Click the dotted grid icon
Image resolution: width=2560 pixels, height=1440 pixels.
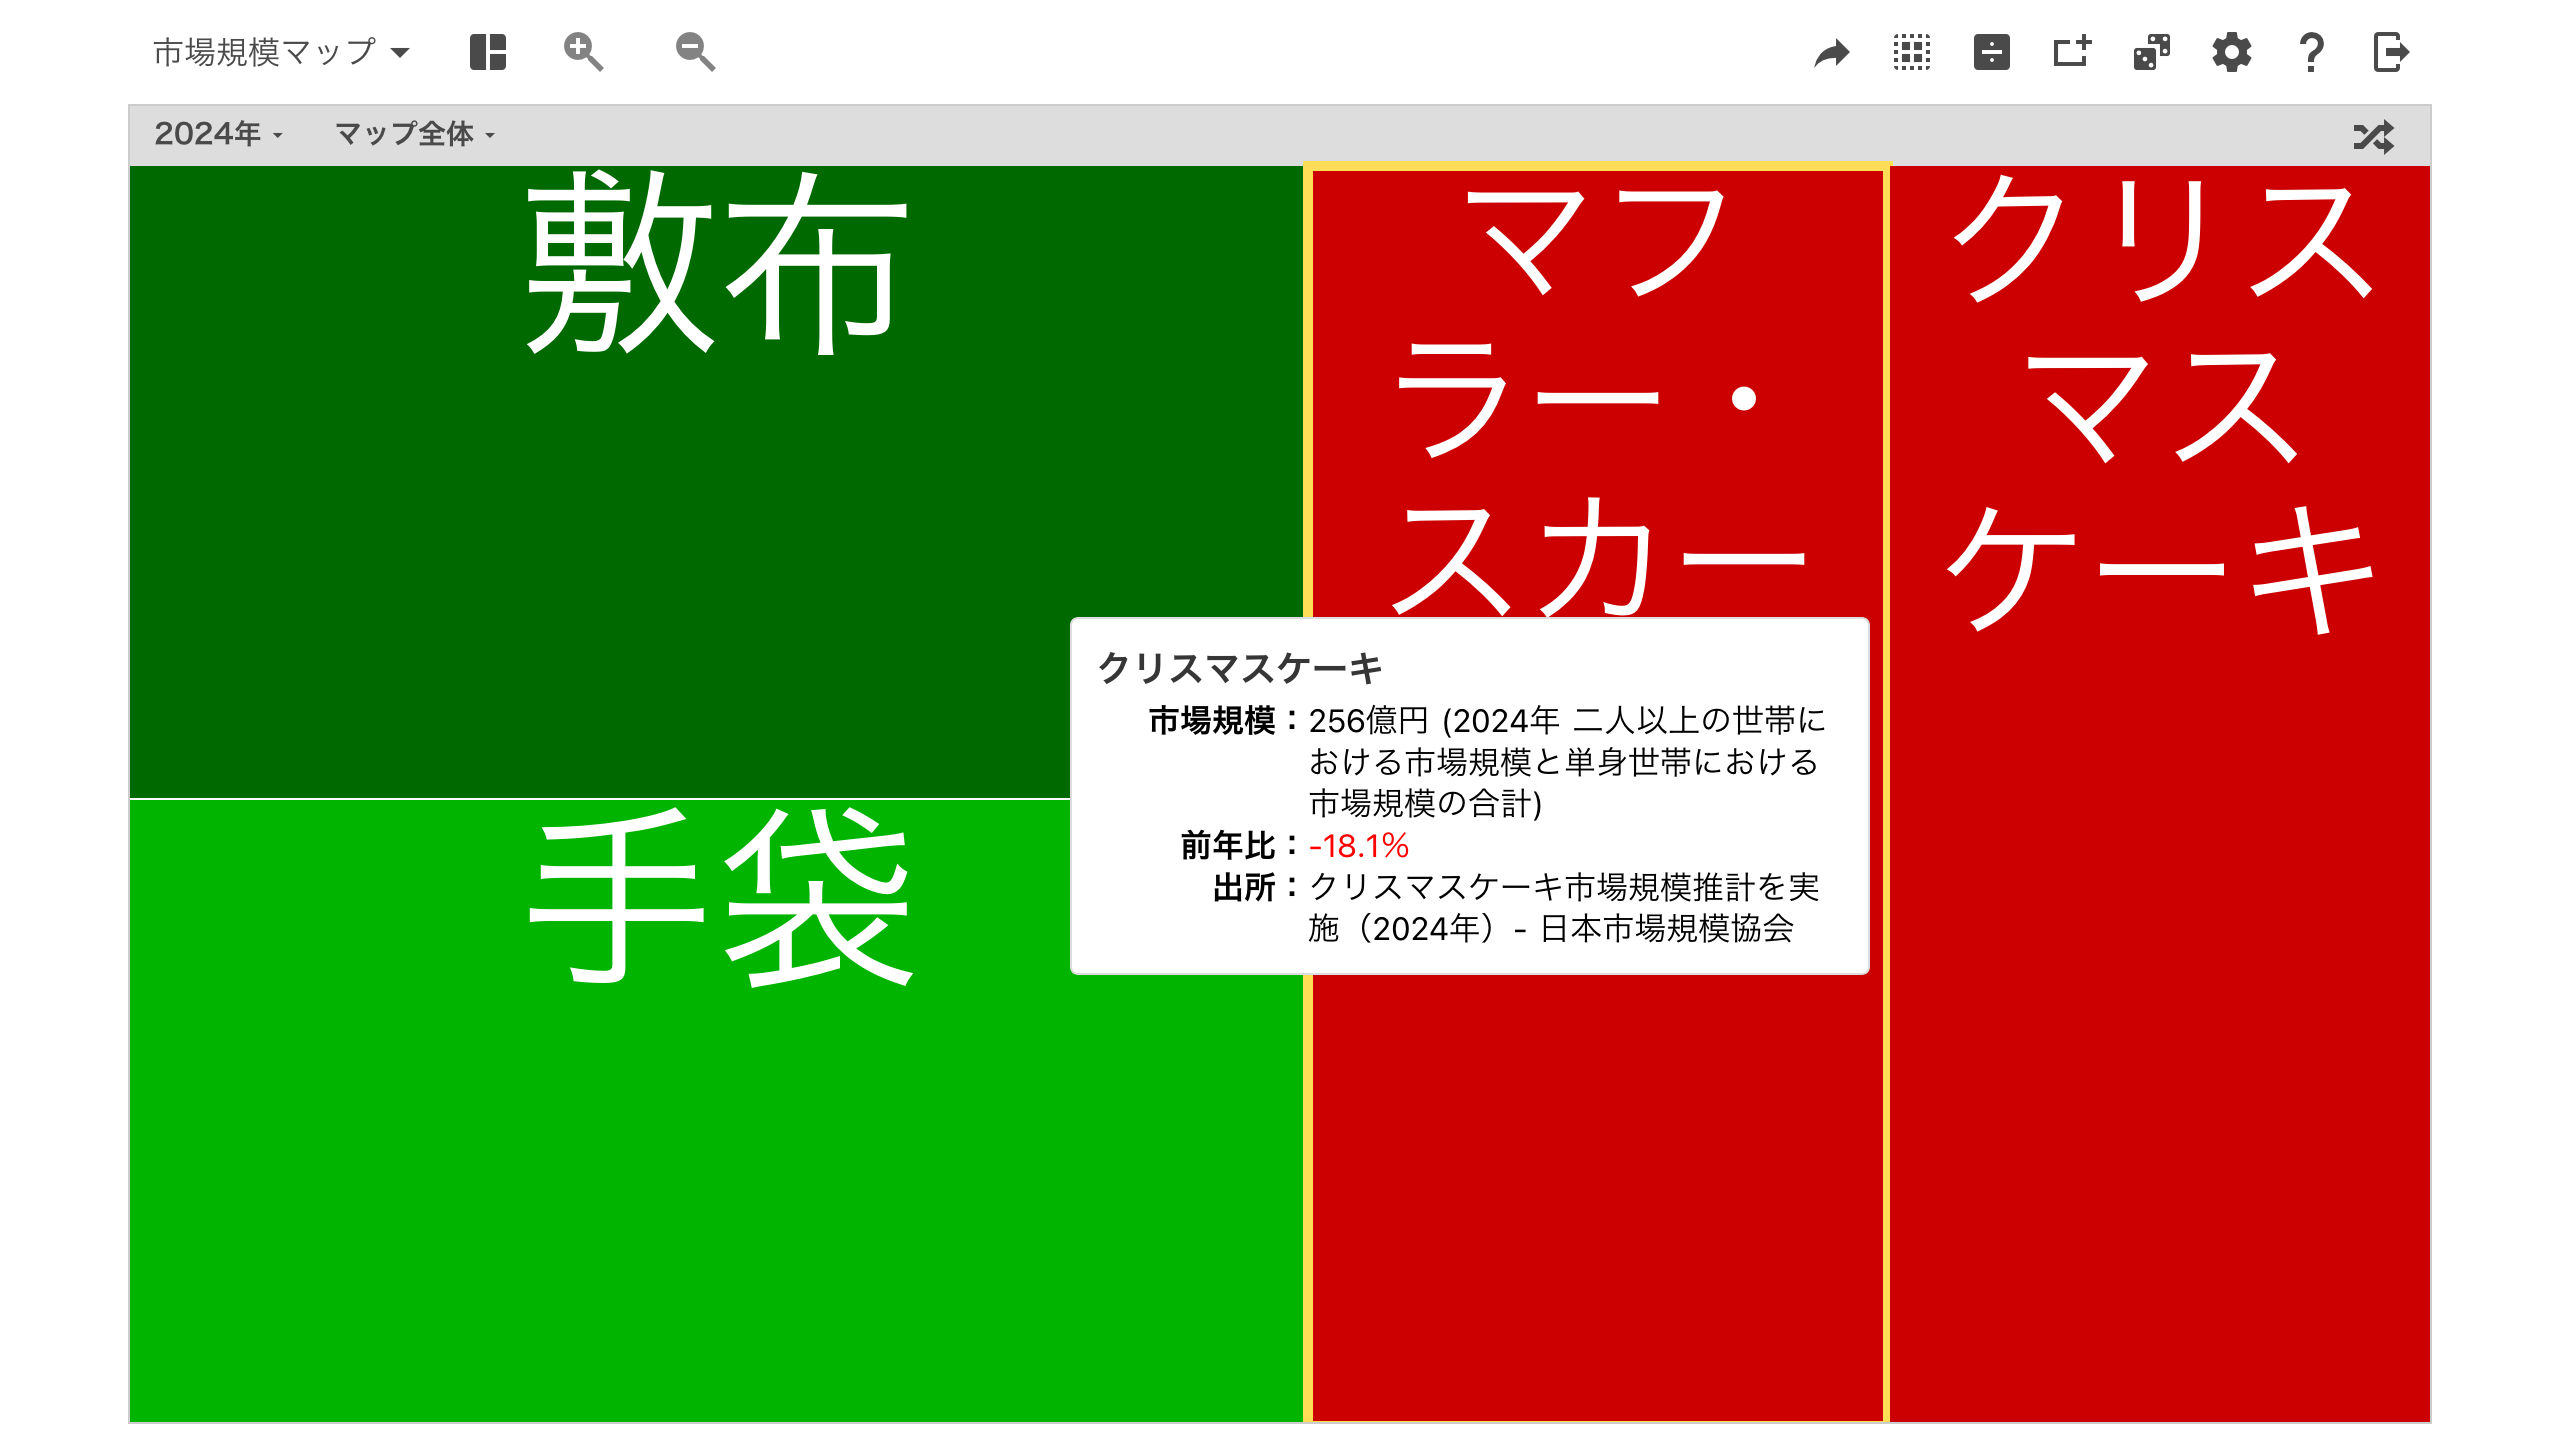pyautogui.click(x=1912, y=52)
